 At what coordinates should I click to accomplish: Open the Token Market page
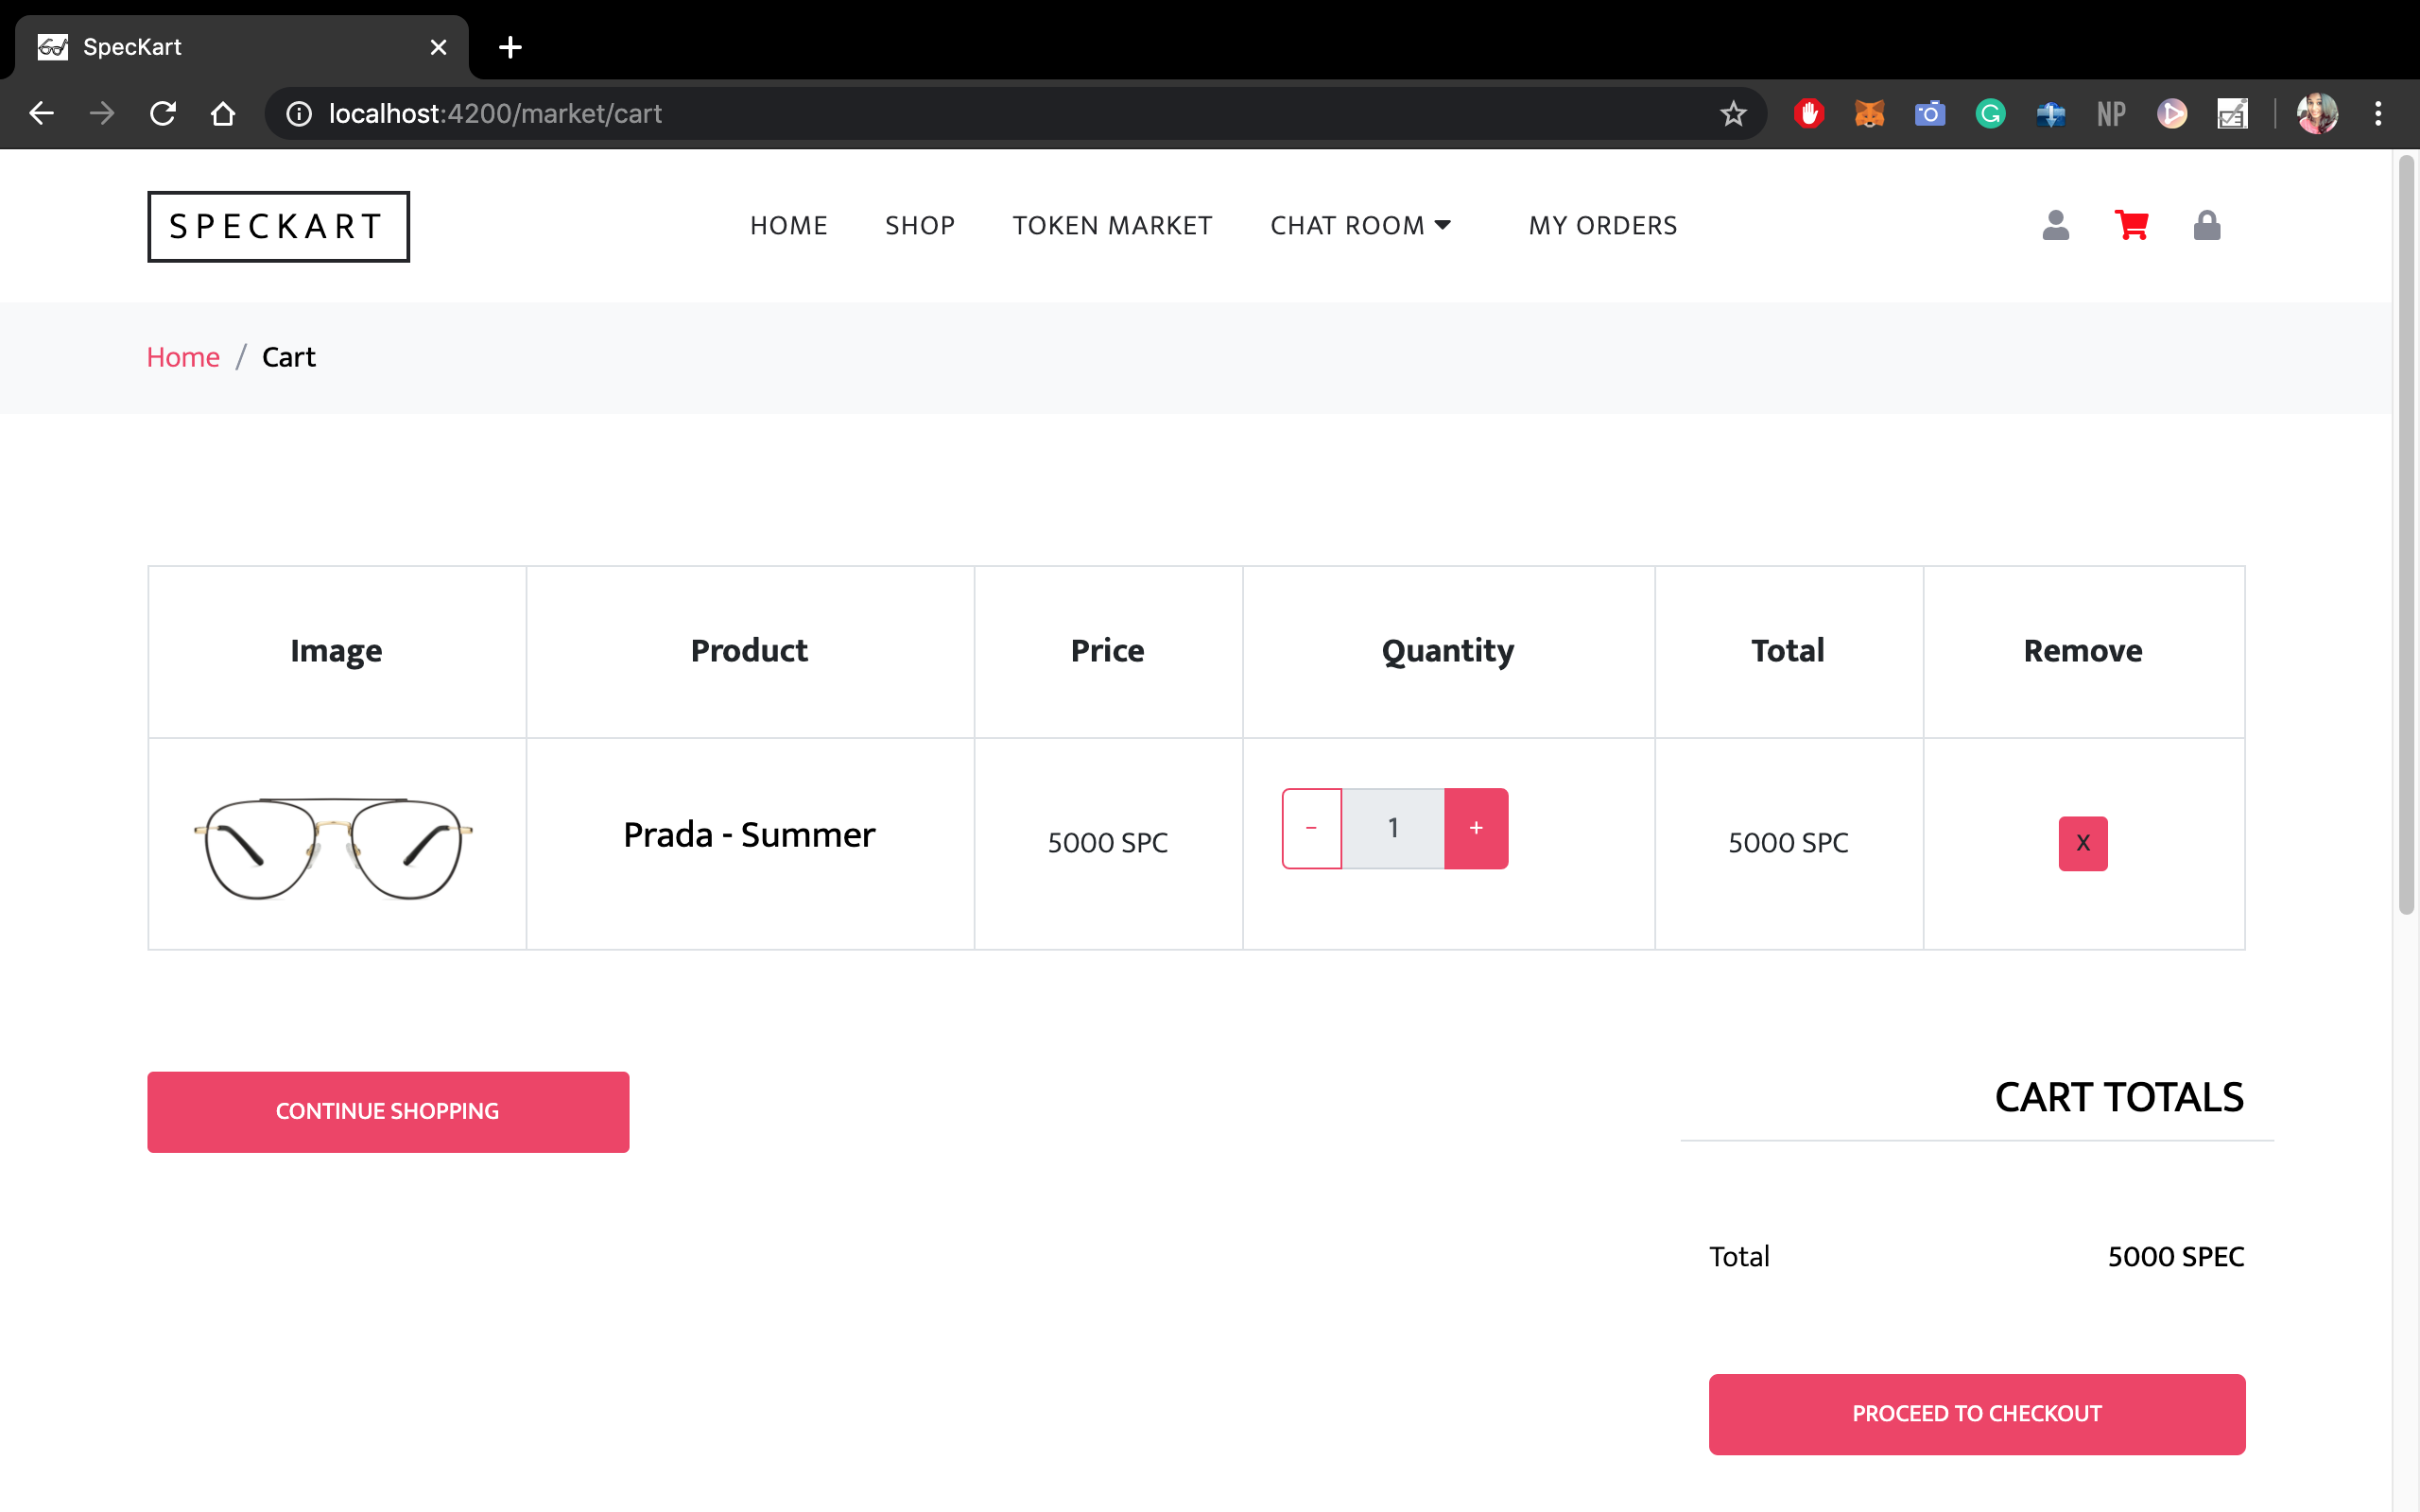(x=1112, y=226)
